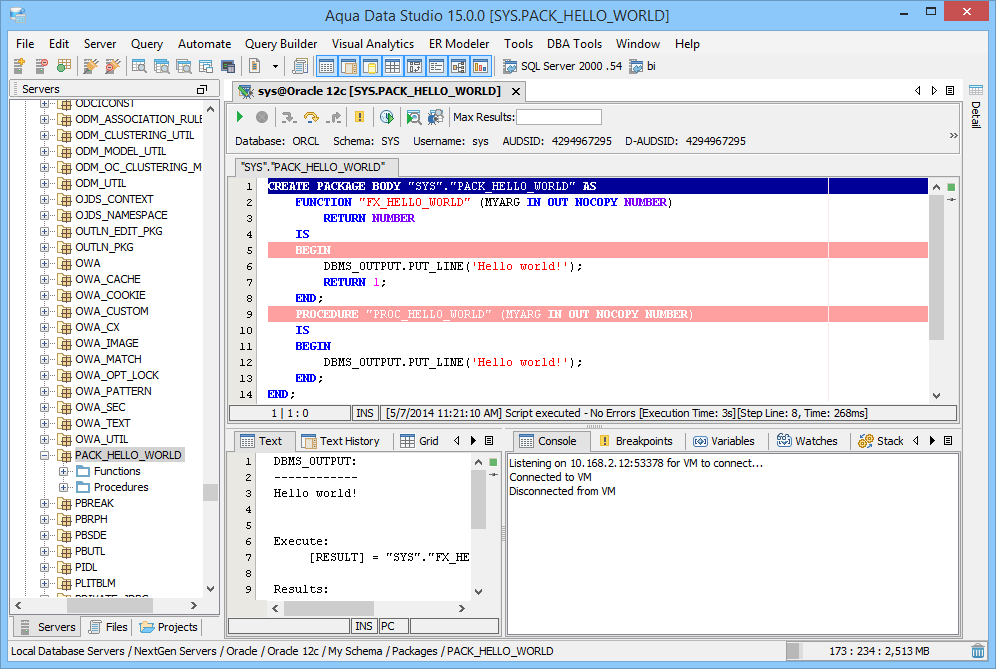Switch to the Breakpoints tab
The height and width of the screenshot is (669, 996).
point(636,441)
